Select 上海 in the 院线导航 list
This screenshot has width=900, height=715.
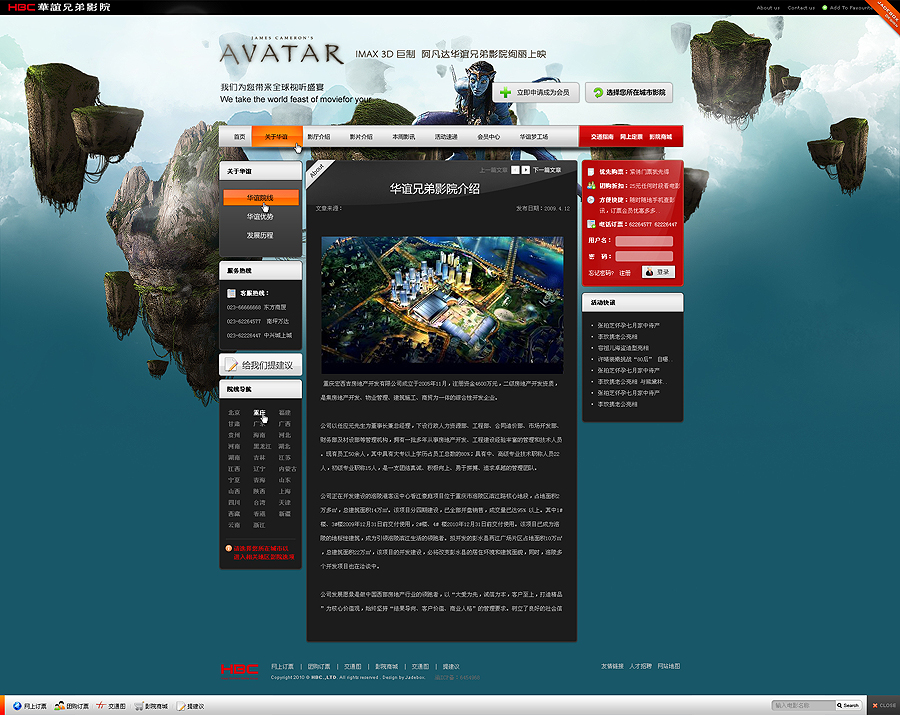285,491
